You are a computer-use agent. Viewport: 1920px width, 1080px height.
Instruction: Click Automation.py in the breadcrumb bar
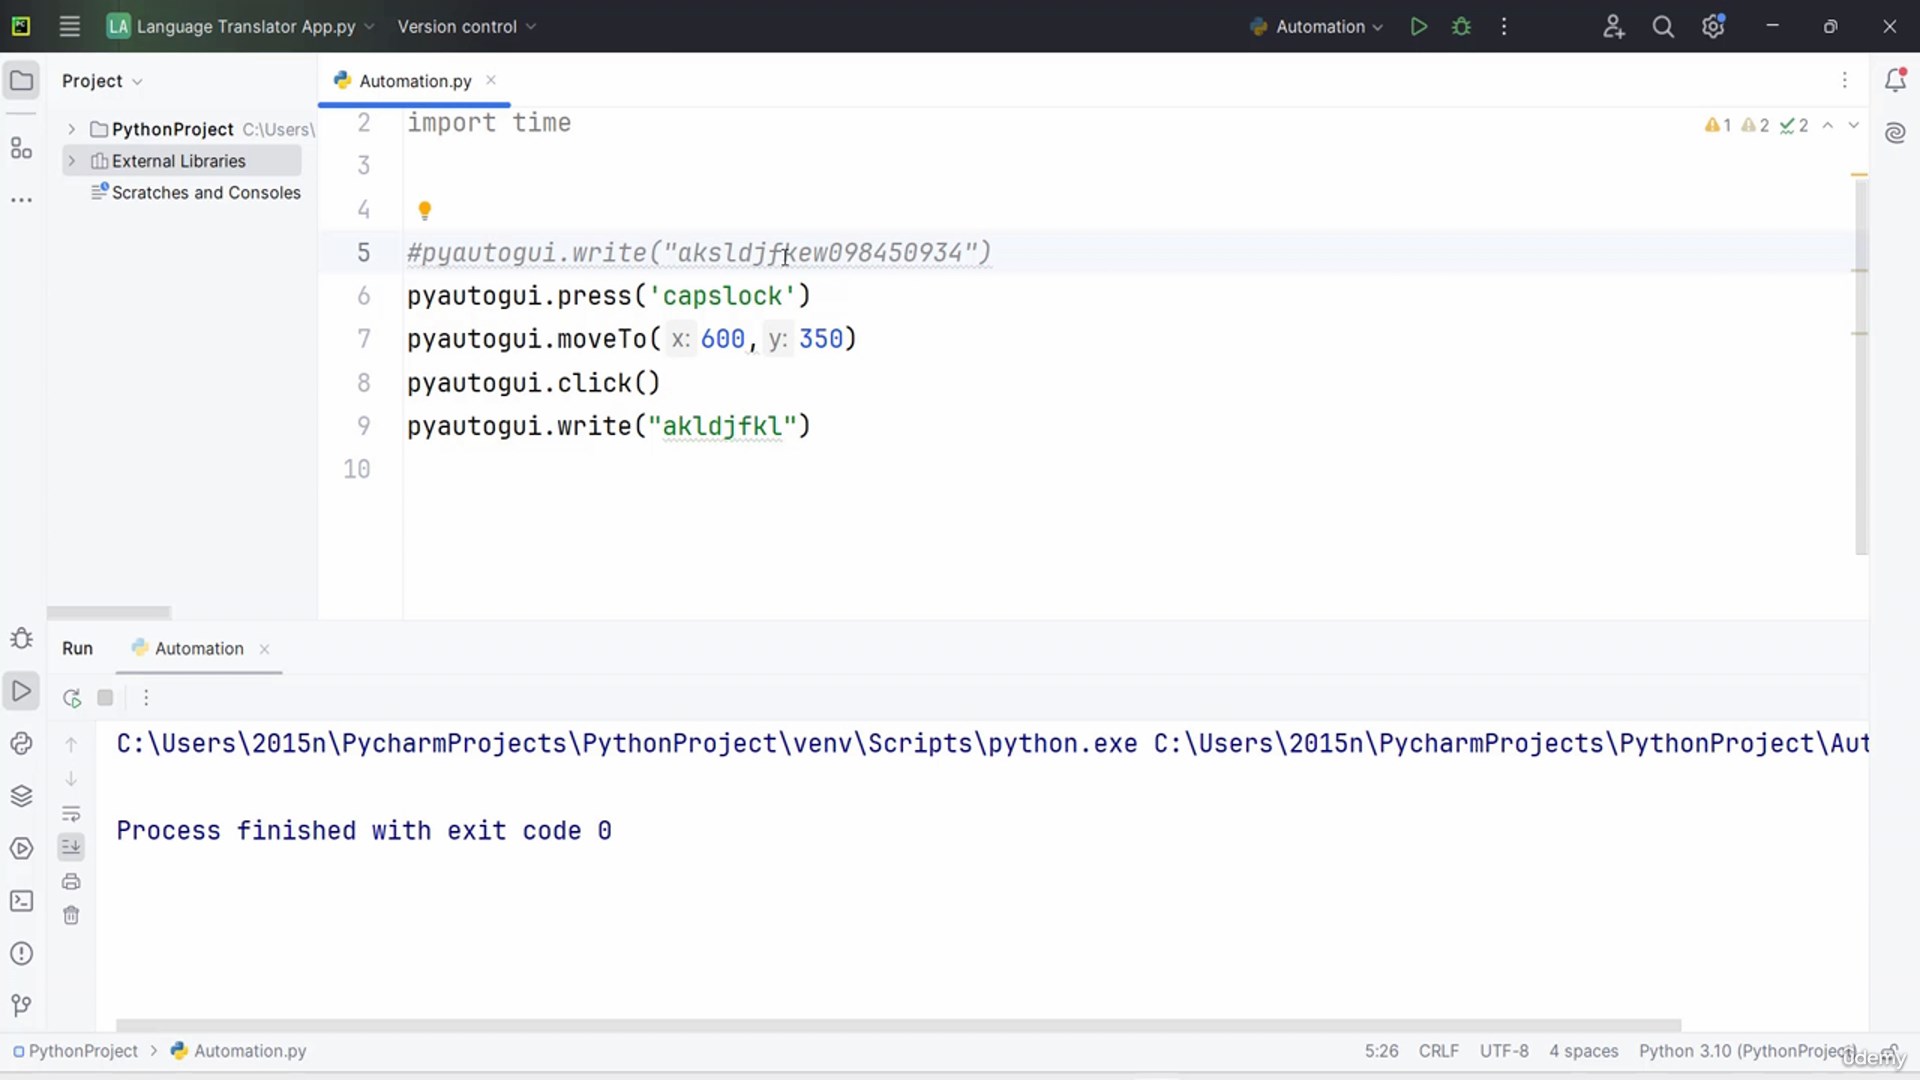(x=240, y=1051)
